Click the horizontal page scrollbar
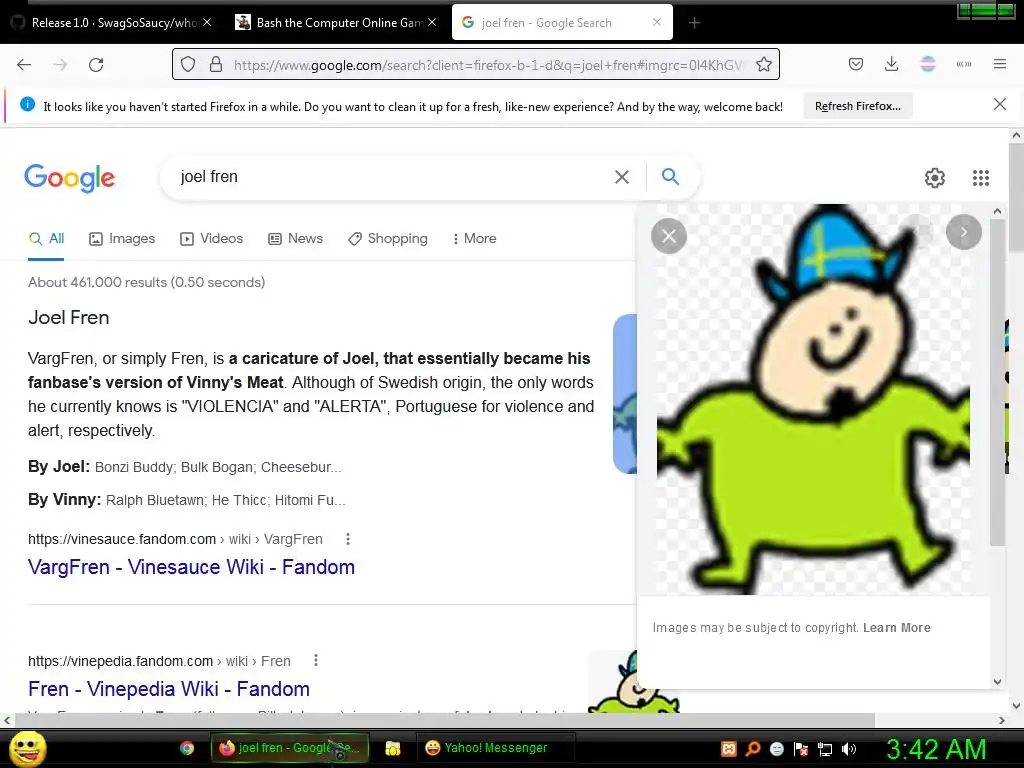The height and width of the screenshot is (768, 1024). pyautogui.click(x=444, y=720)
